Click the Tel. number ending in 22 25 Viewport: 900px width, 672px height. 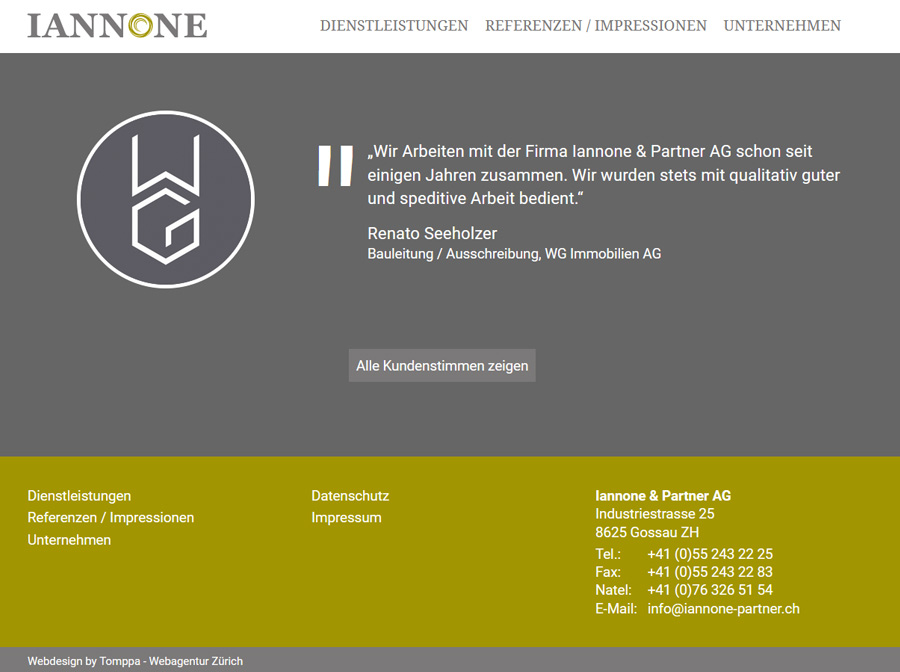coord(709,554)
